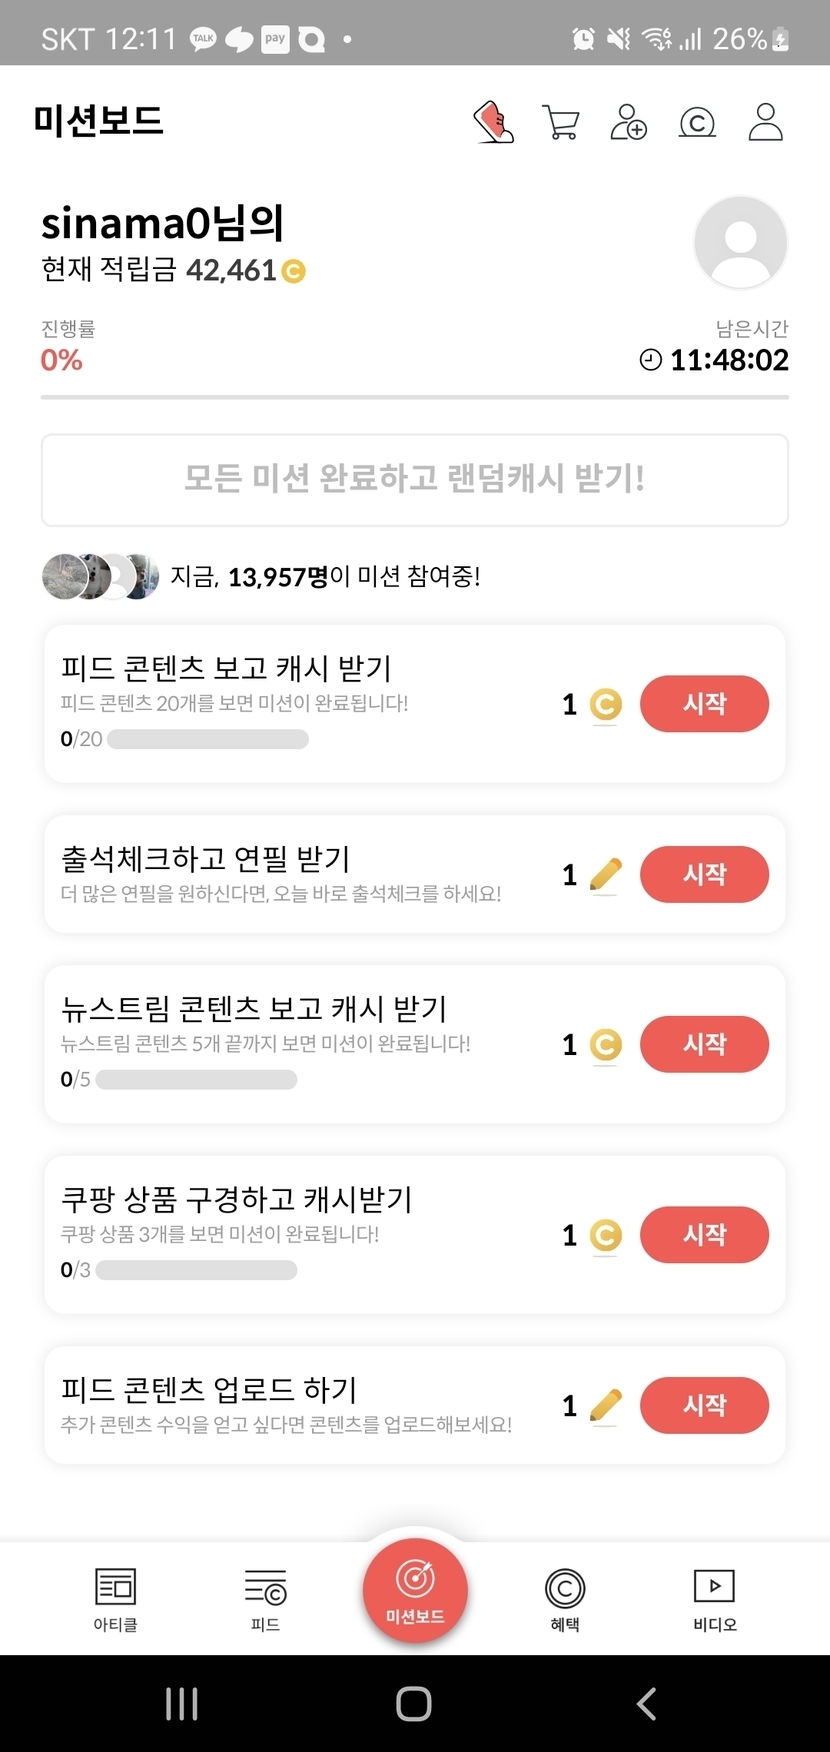Start the 뉴스트림 콘텐츠 보고 캐시 받기 mission
Screen dimensions: 830x1752
click(704, 1044)
